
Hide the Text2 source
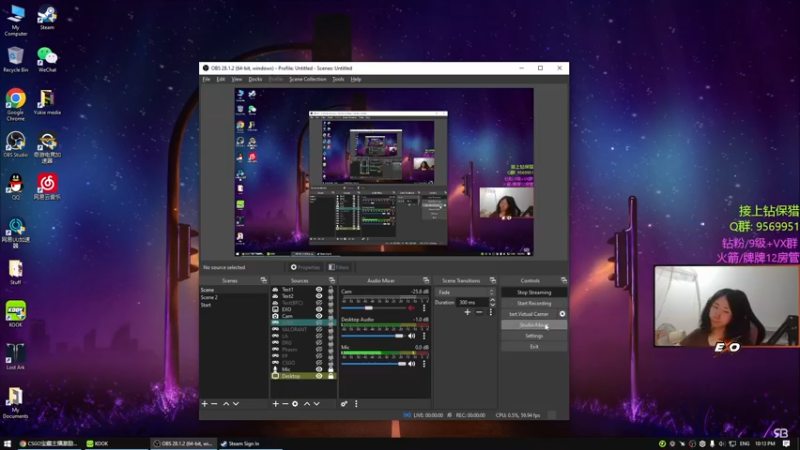pos(319,296)
